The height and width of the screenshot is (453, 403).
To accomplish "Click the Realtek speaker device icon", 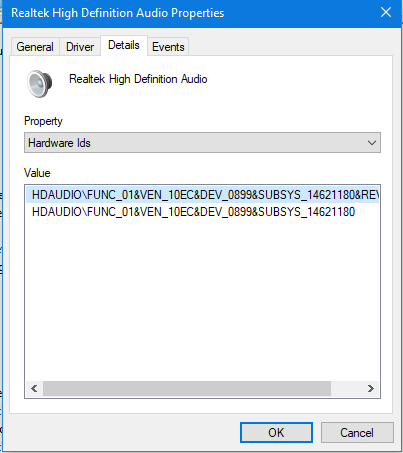I will coord(40,84).
